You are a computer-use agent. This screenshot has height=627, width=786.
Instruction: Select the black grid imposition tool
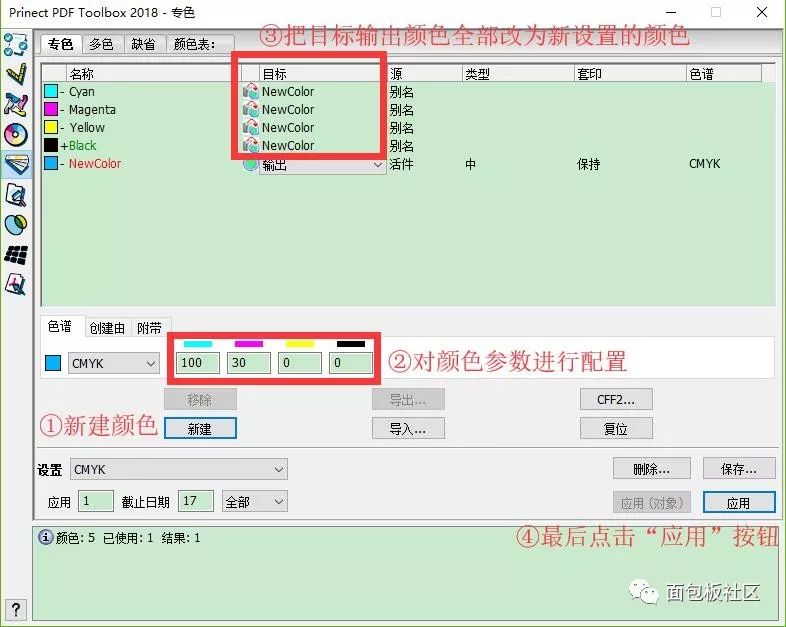tap(16, 255)
